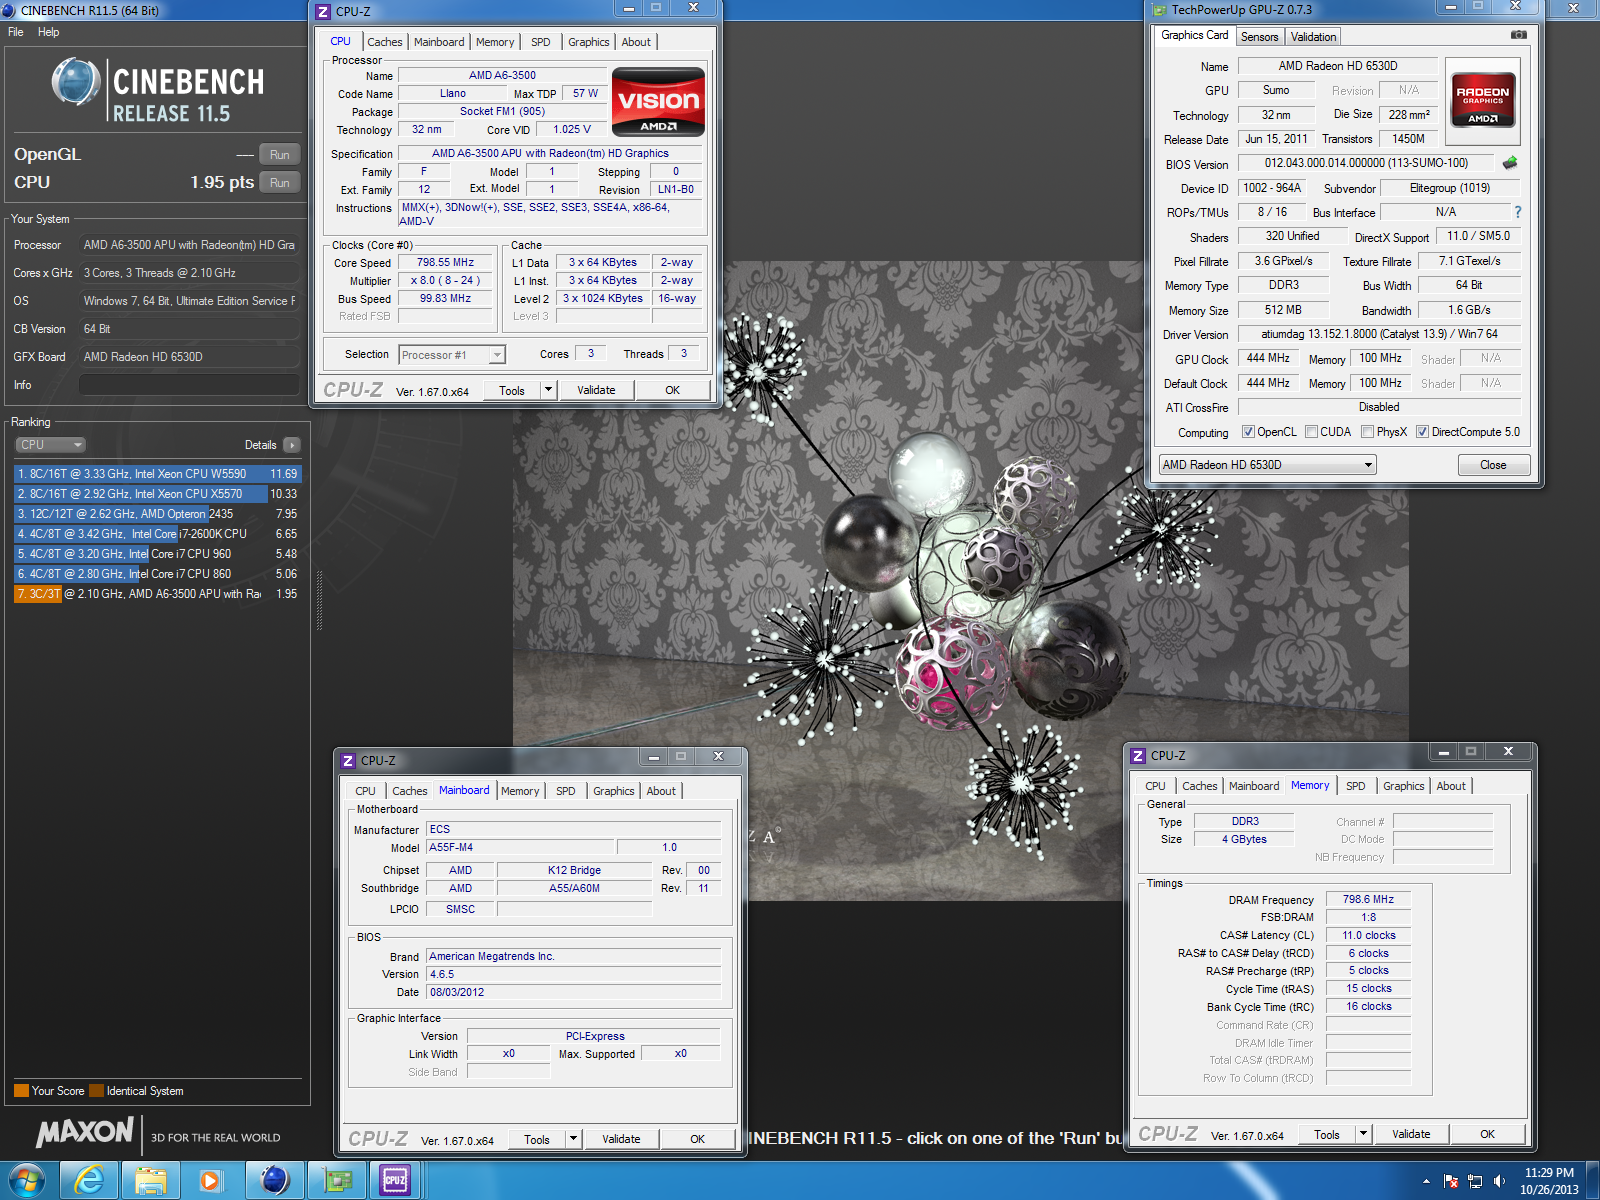Toggle the DirectCompute 5.0 checkbox
Screen dimensions: 1600x1200
coord(1422,432)
